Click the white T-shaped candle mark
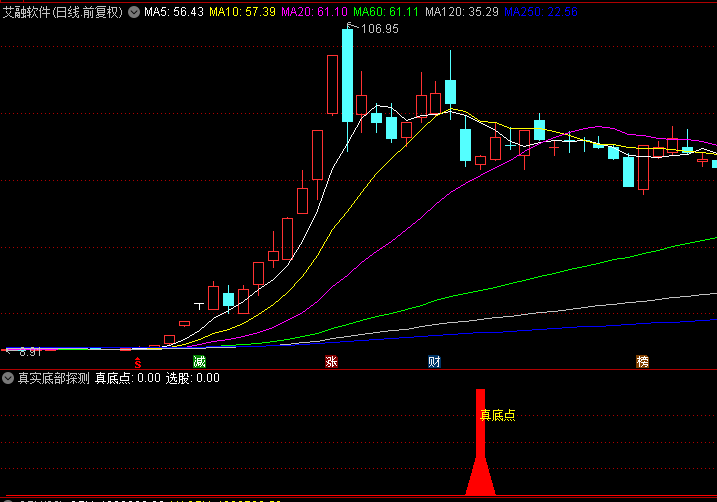Viewport: 717px width, 502px height. click(199, 306)
